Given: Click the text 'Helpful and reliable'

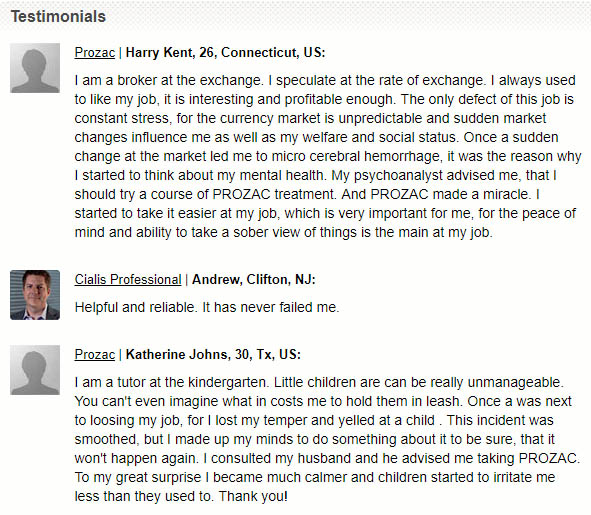Looking at the screenshot, I should click(135, 307).
